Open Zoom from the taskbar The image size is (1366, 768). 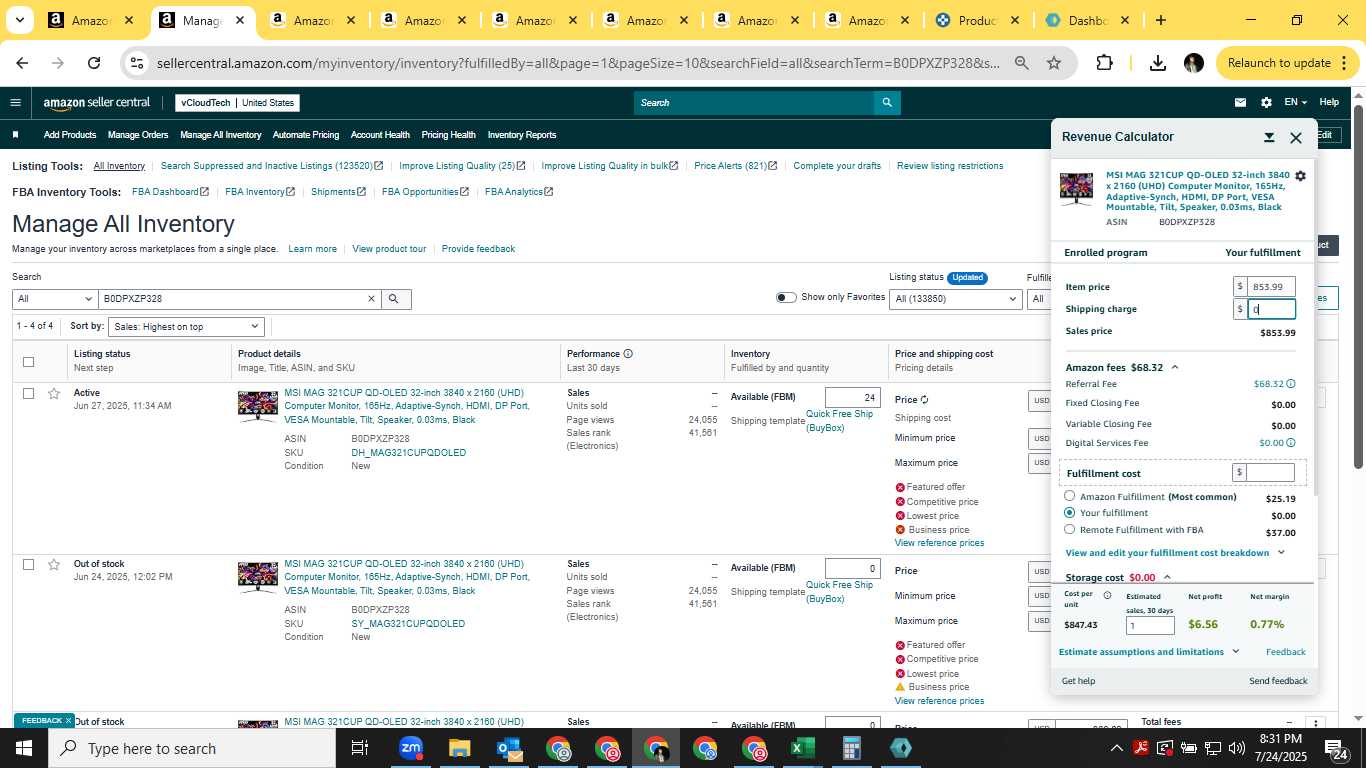point(410,748)
